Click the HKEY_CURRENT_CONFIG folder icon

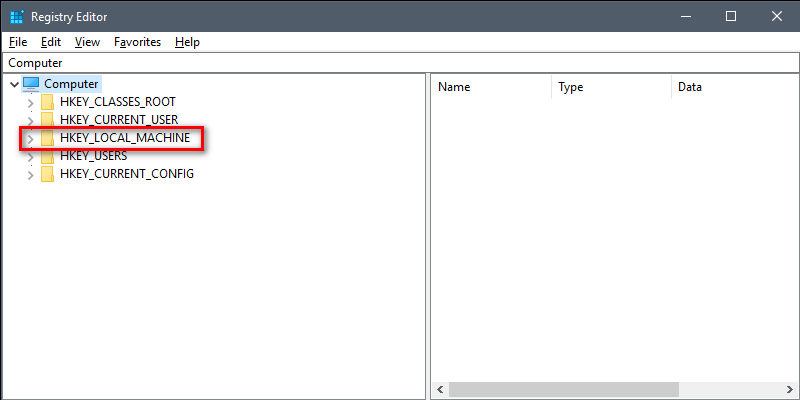click(x=47, y=174)
